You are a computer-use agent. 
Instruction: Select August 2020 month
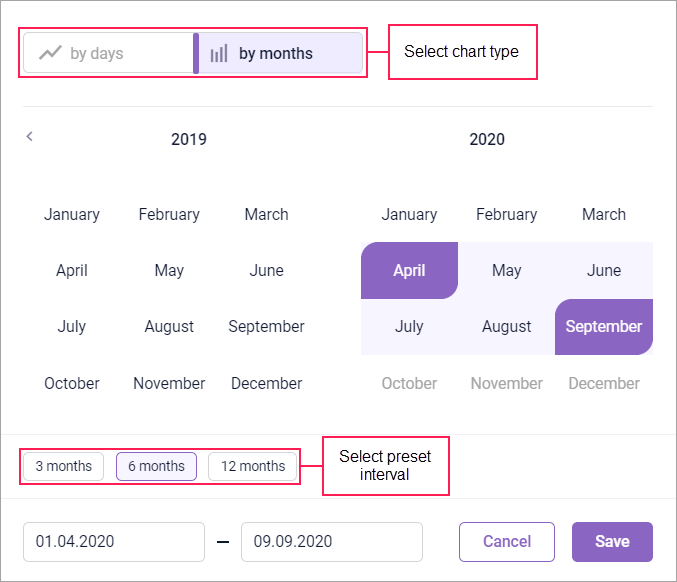pyautogui.click(x=506, y=327)
